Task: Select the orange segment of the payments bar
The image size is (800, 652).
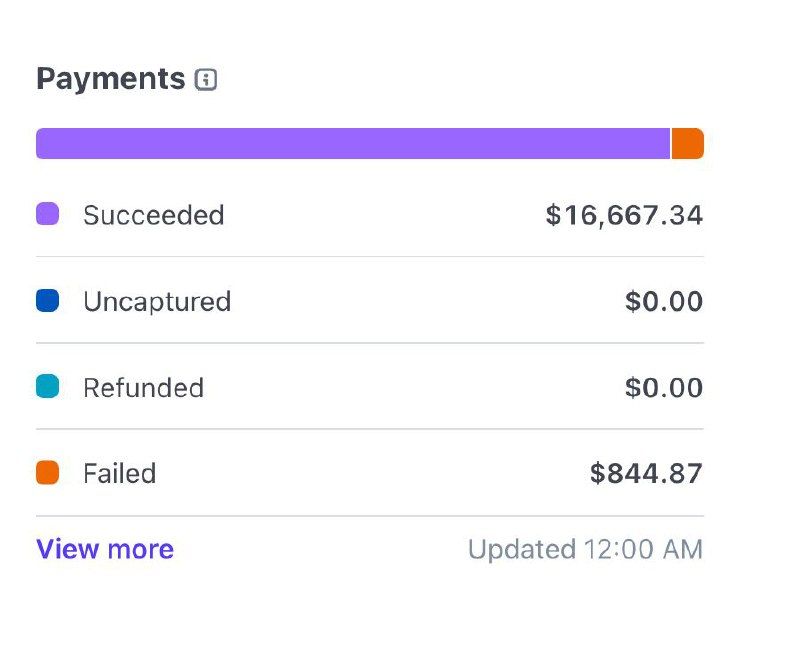Action: tap(688, 144)
